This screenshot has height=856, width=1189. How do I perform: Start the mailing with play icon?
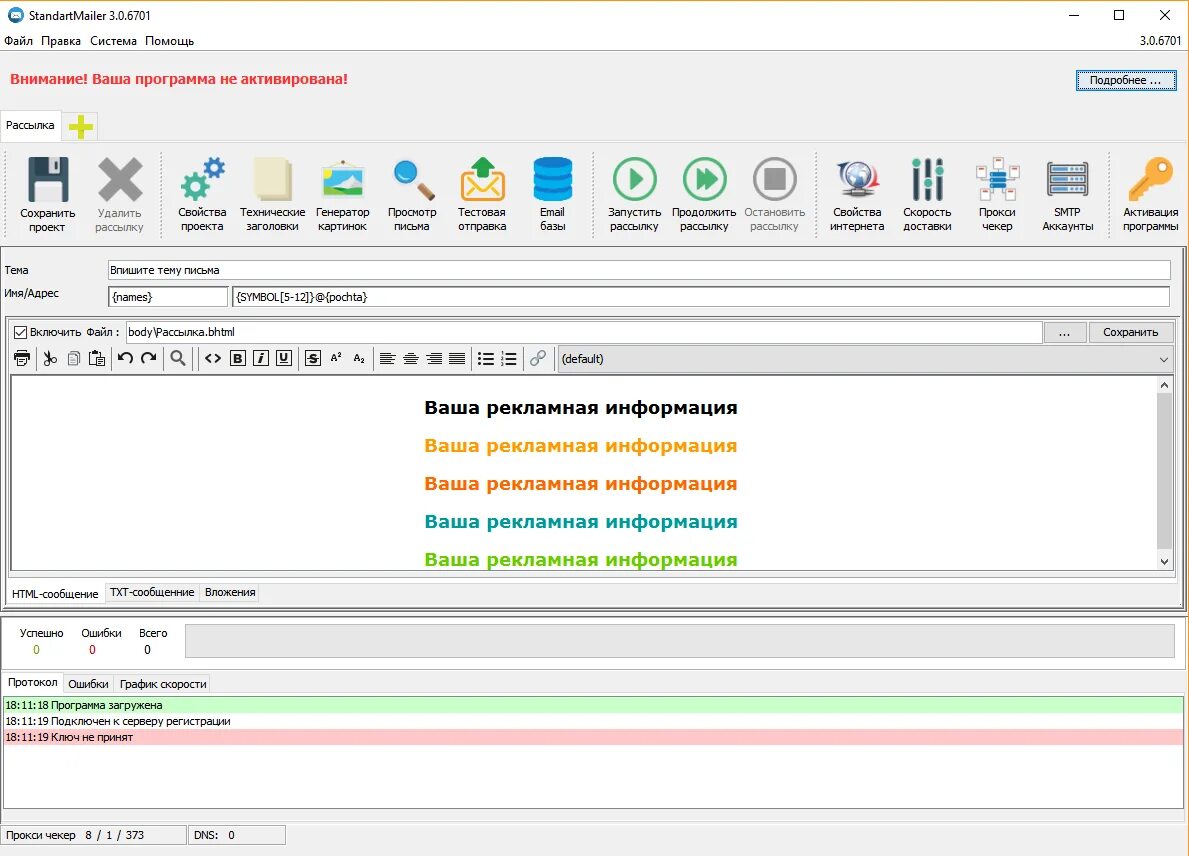(x=635, y=180)
